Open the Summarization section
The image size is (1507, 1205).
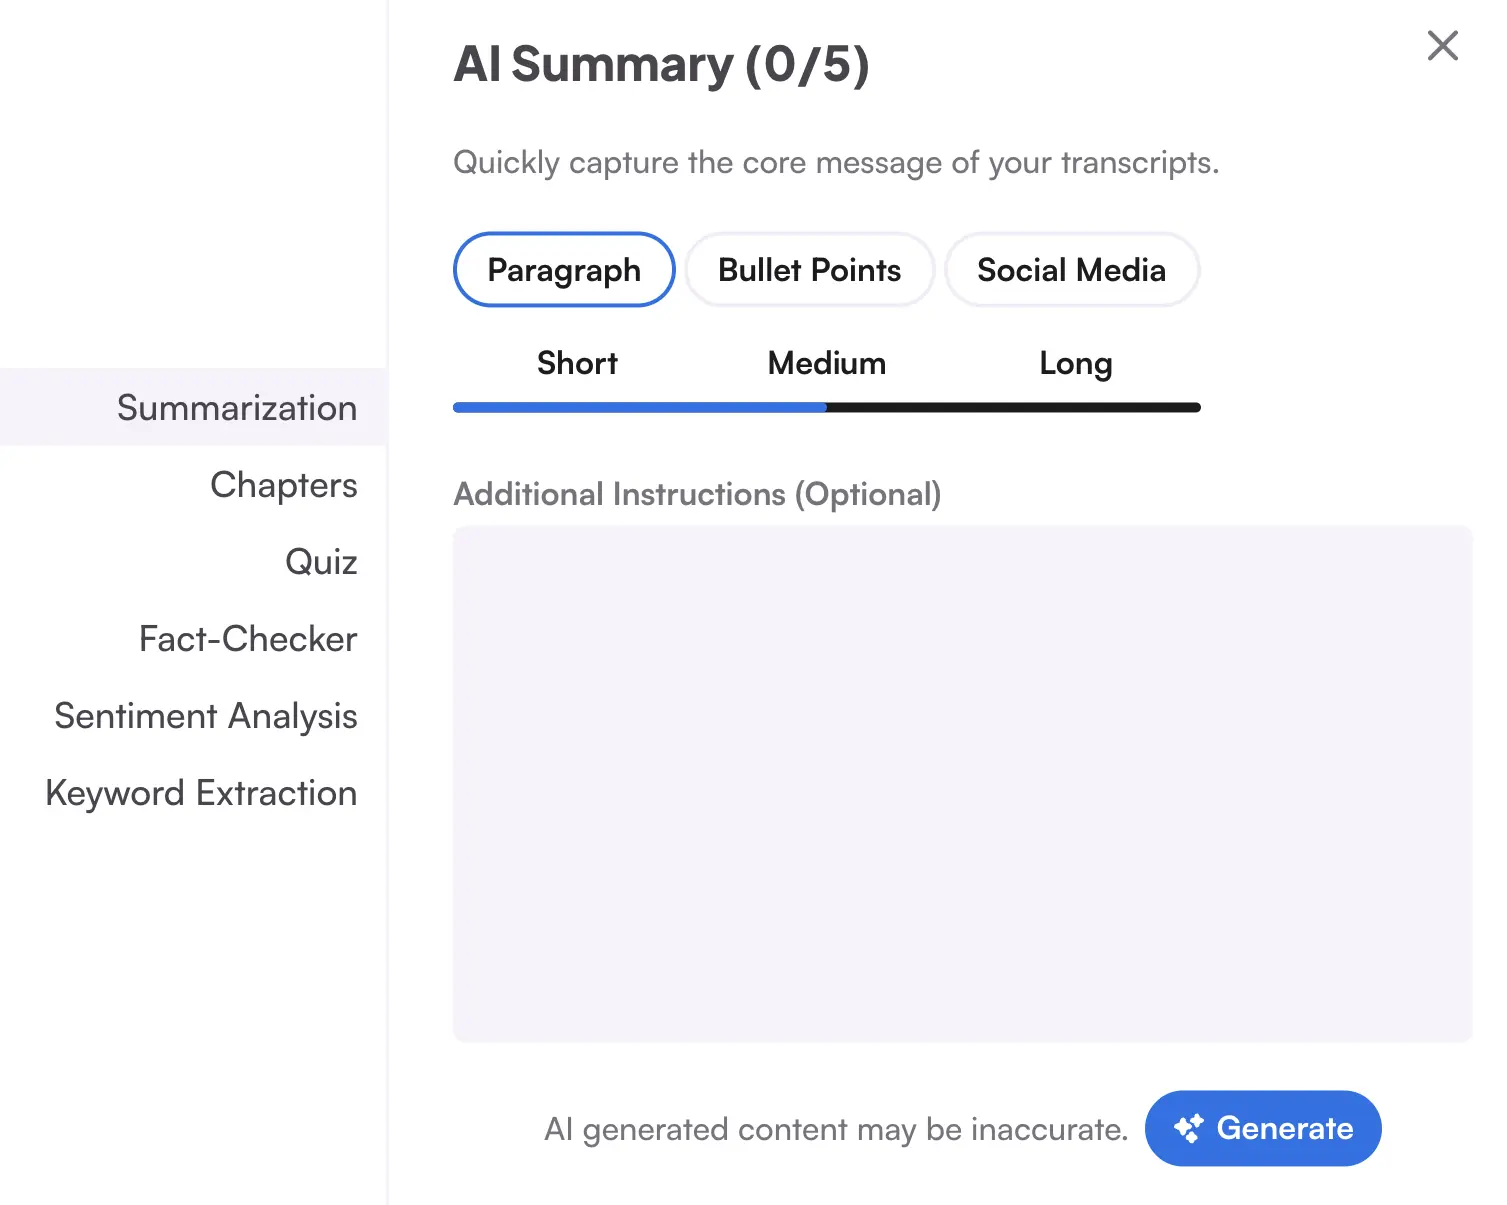click(x=237, y=407)
